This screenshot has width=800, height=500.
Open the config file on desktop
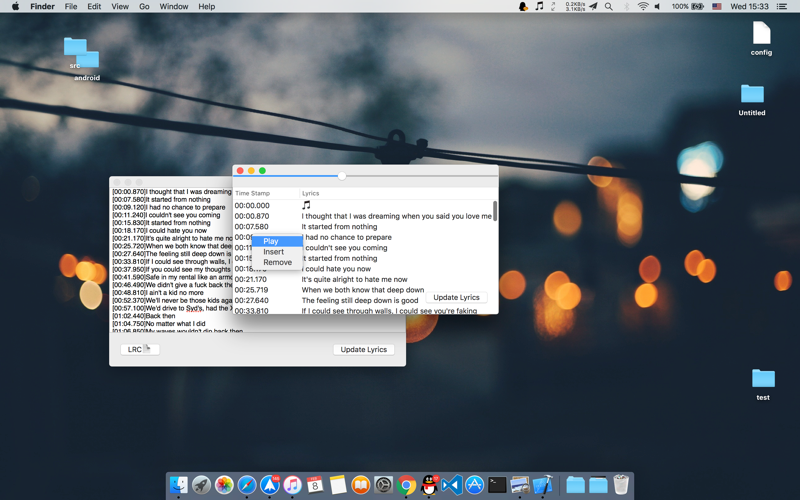[x=761, y=38]
